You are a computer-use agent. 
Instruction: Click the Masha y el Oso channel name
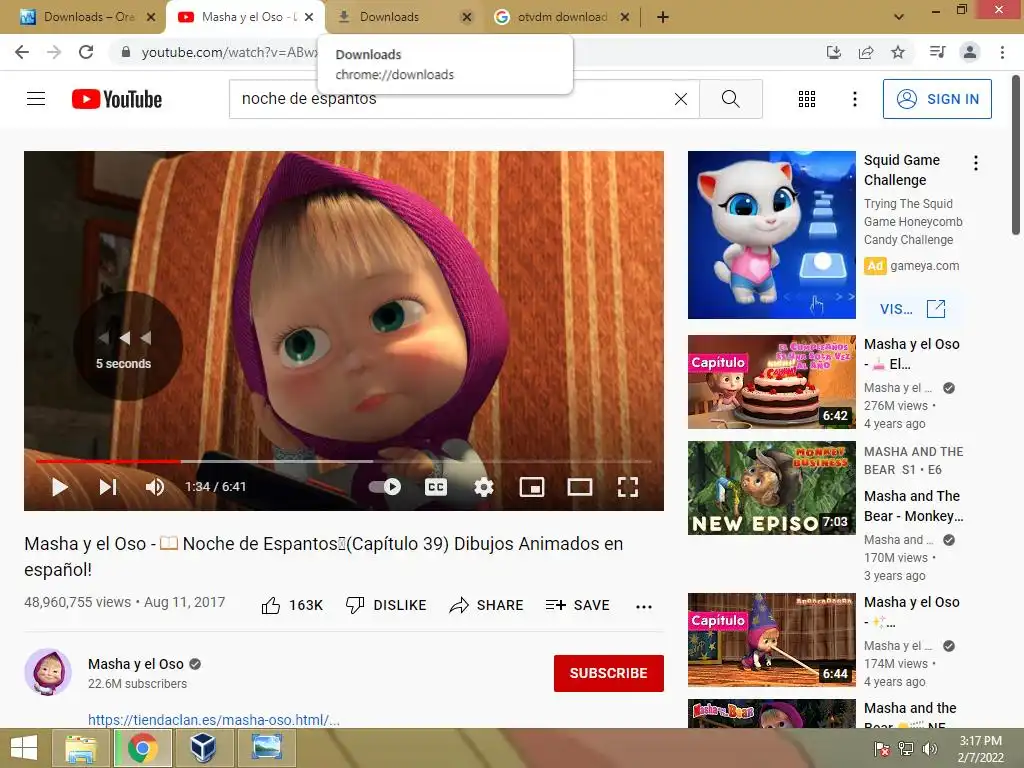pyautogui.click(x=136, y=664)
